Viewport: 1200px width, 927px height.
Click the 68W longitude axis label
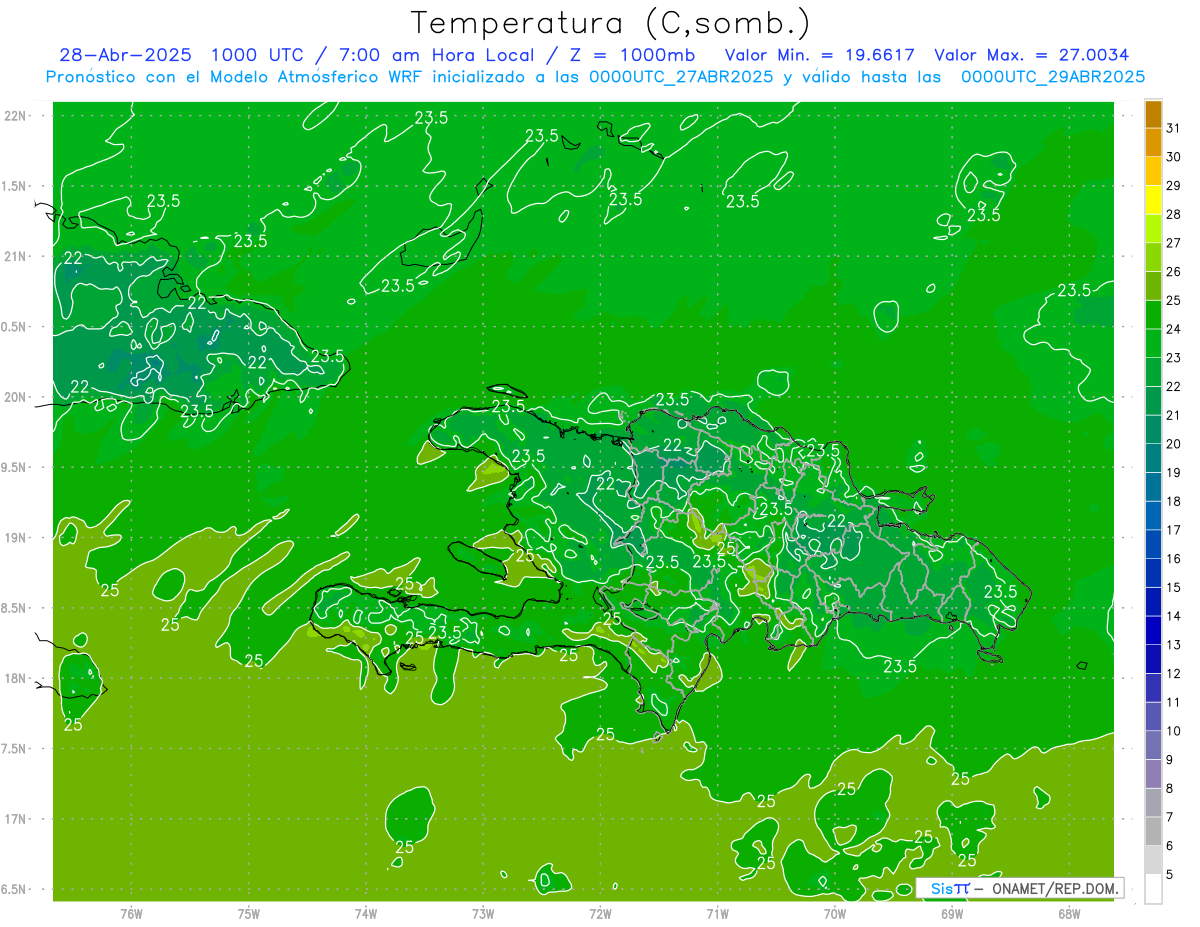tap(1069, 913)
